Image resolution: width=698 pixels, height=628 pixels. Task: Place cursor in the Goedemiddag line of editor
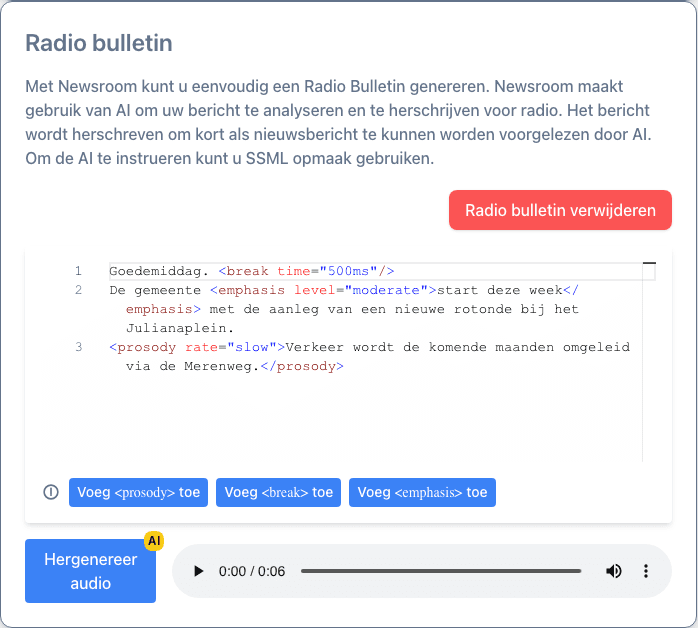tap(382, 271)
